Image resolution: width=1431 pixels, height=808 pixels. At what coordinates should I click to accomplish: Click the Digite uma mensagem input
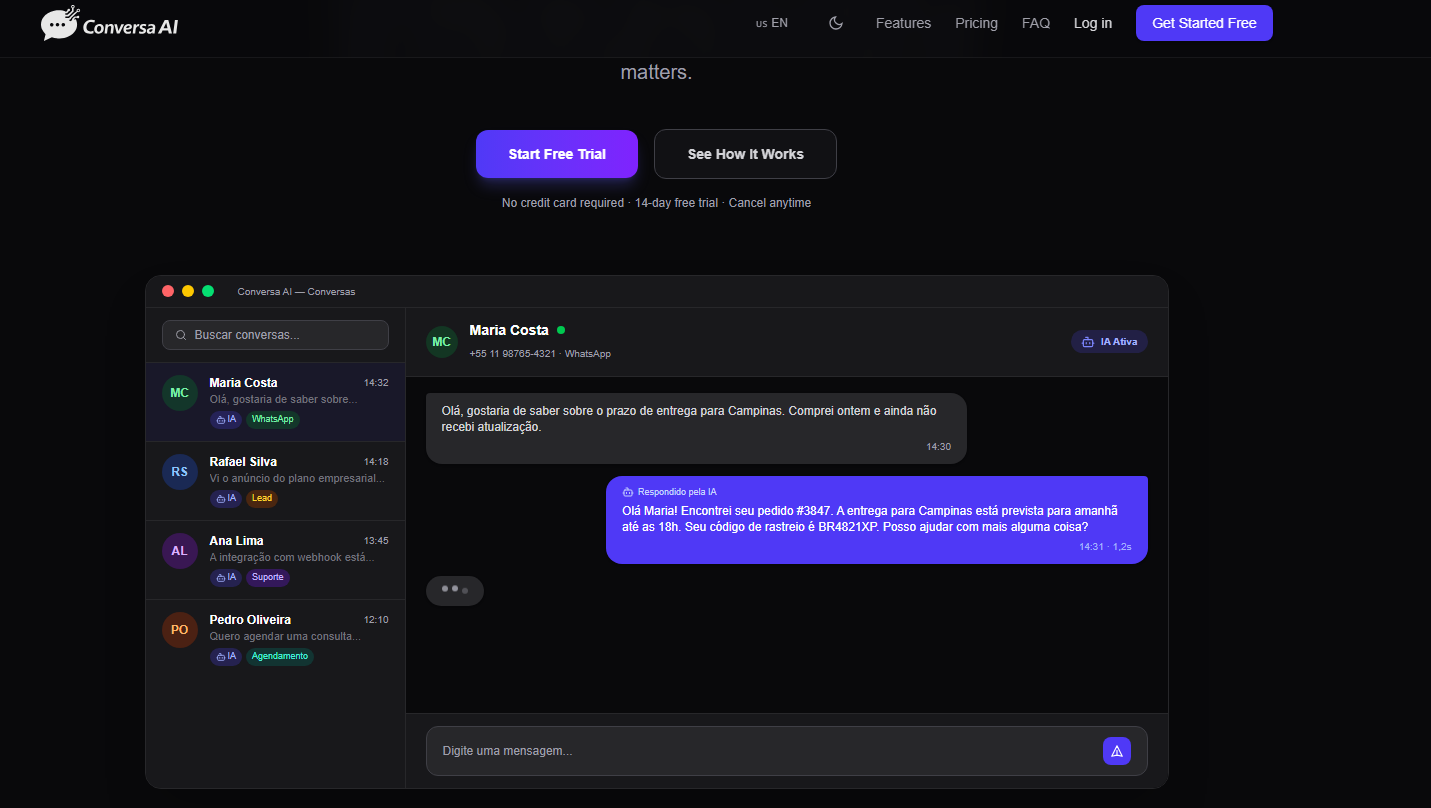coord(760,751)
